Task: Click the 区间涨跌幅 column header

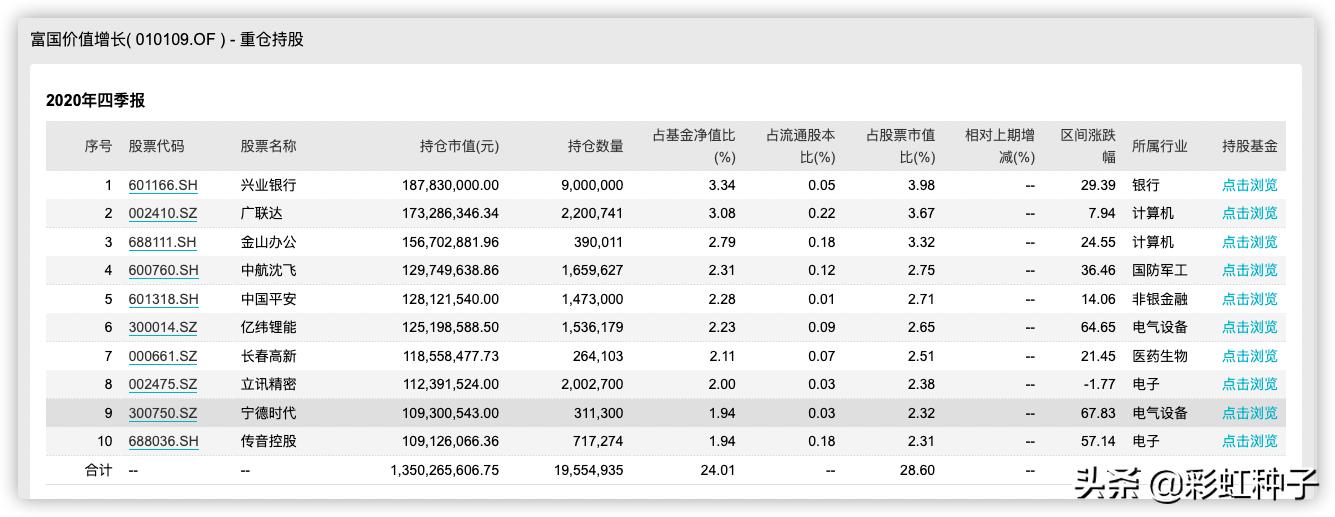Action: (1088, 146)
